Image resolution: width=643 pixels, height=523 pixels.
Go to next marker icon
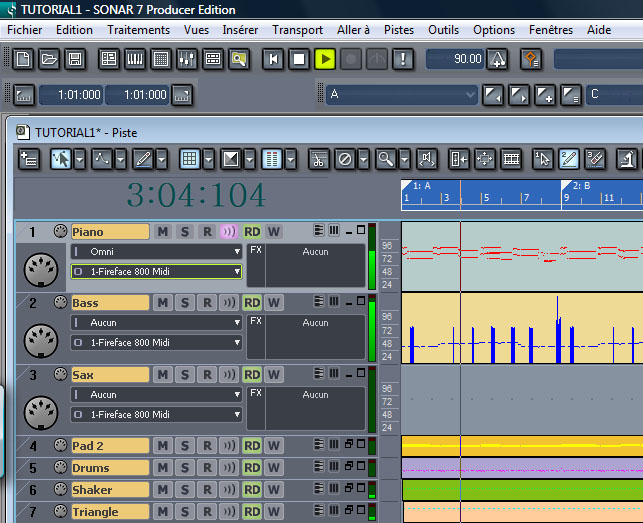pyautogui.click(x=519, y=95)
